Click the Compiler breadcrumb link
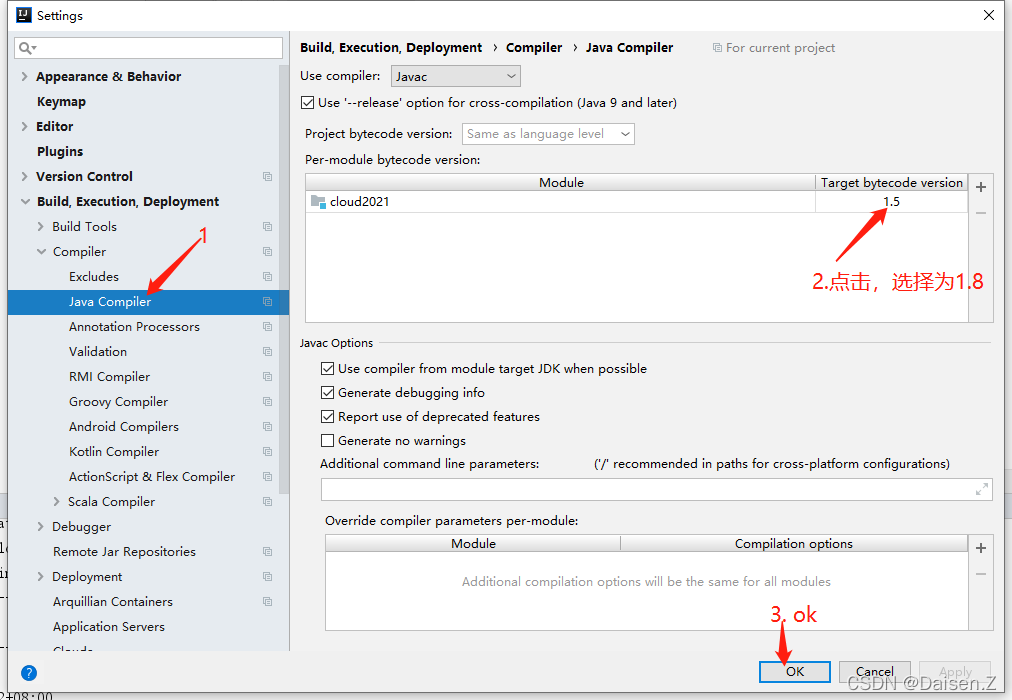The image size is (1012, 700). point(534,48)
